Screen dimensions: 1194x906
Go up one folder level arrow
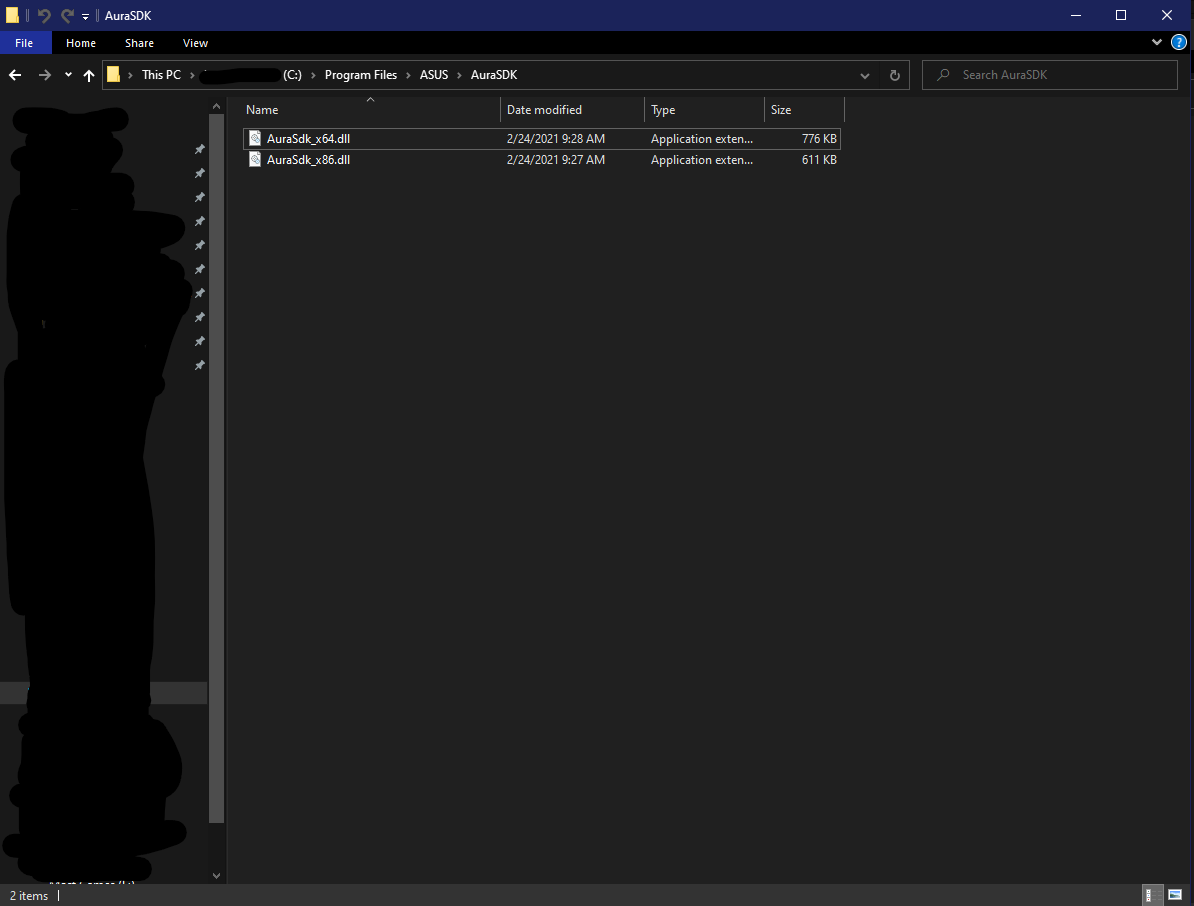click(x=88, y=75)
